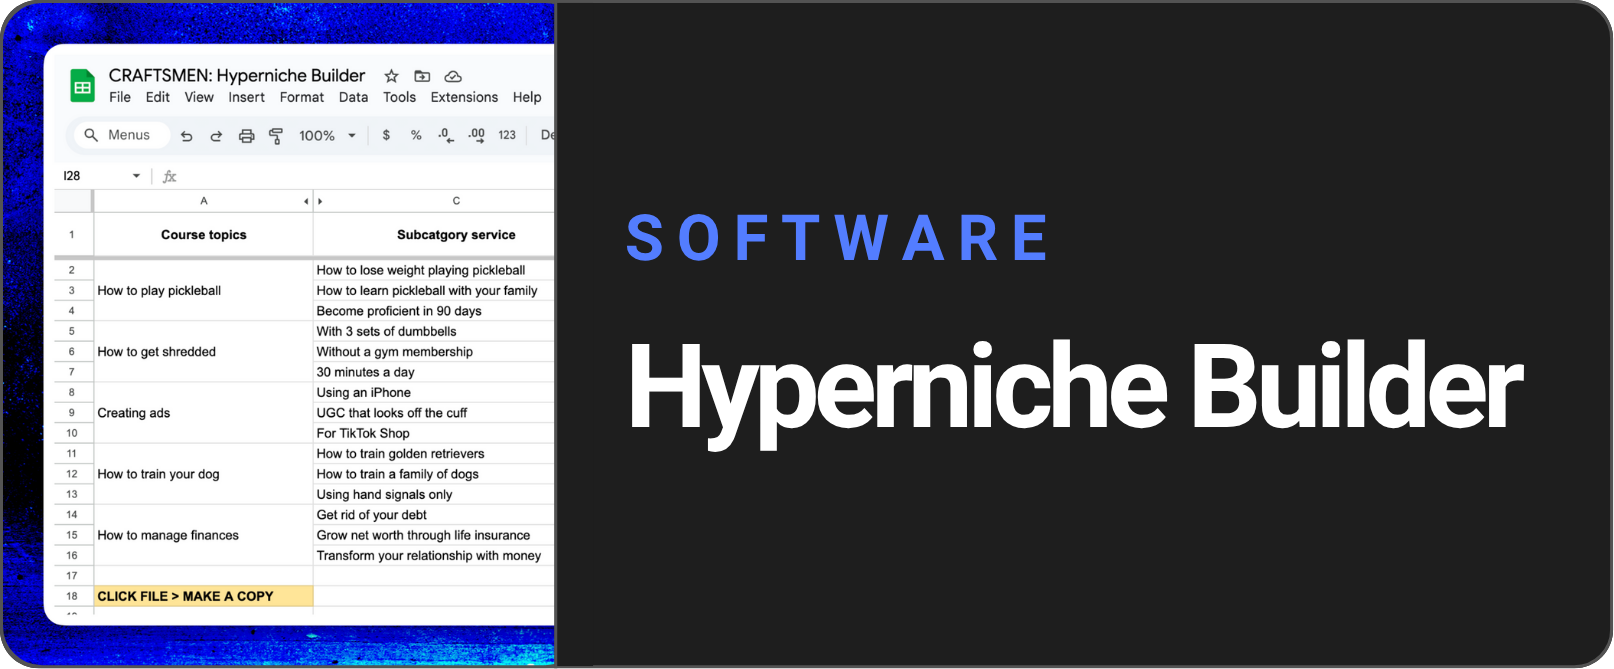Image resolution: width=1614 pixels, height=669 pixels.
Task: Increase decimal places button
Action: click(476, 135)
